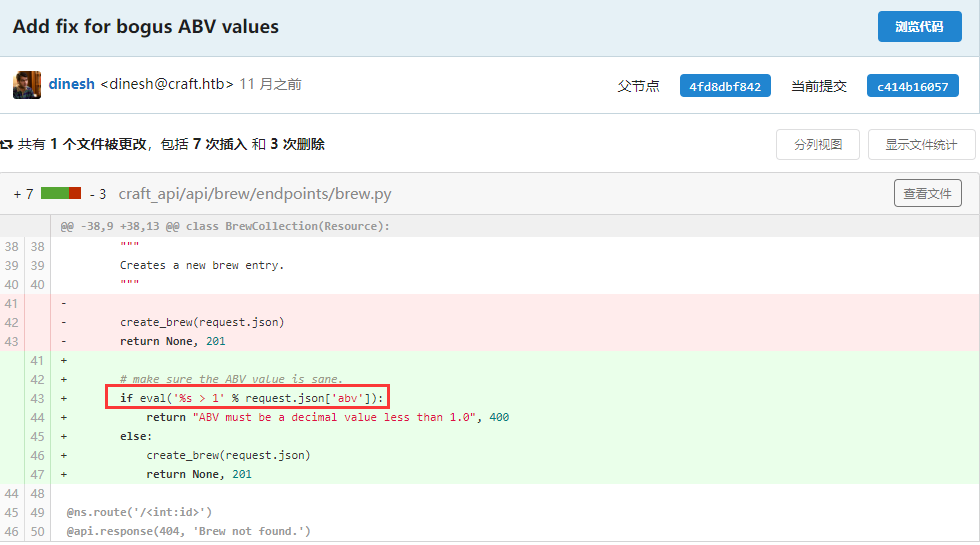The image size is (980, 545).
Task: Click 查看文件 view file button
Action: click(928, 193)
